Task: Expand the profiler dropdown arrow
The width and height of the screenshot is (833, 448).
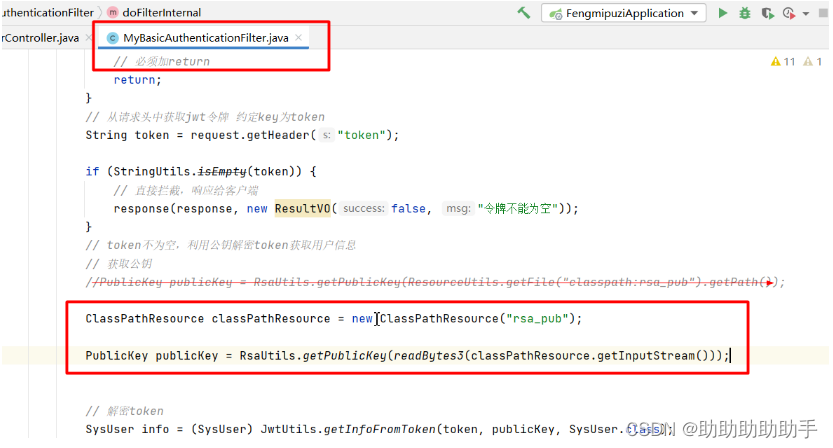Action: point(806,14)
